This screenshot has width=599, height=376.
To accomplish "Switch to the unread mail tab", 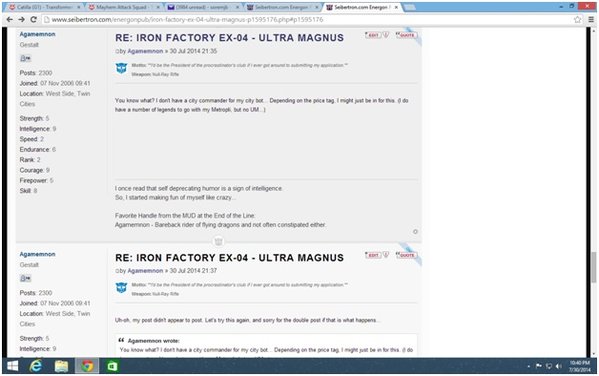I will click(204, 7).
